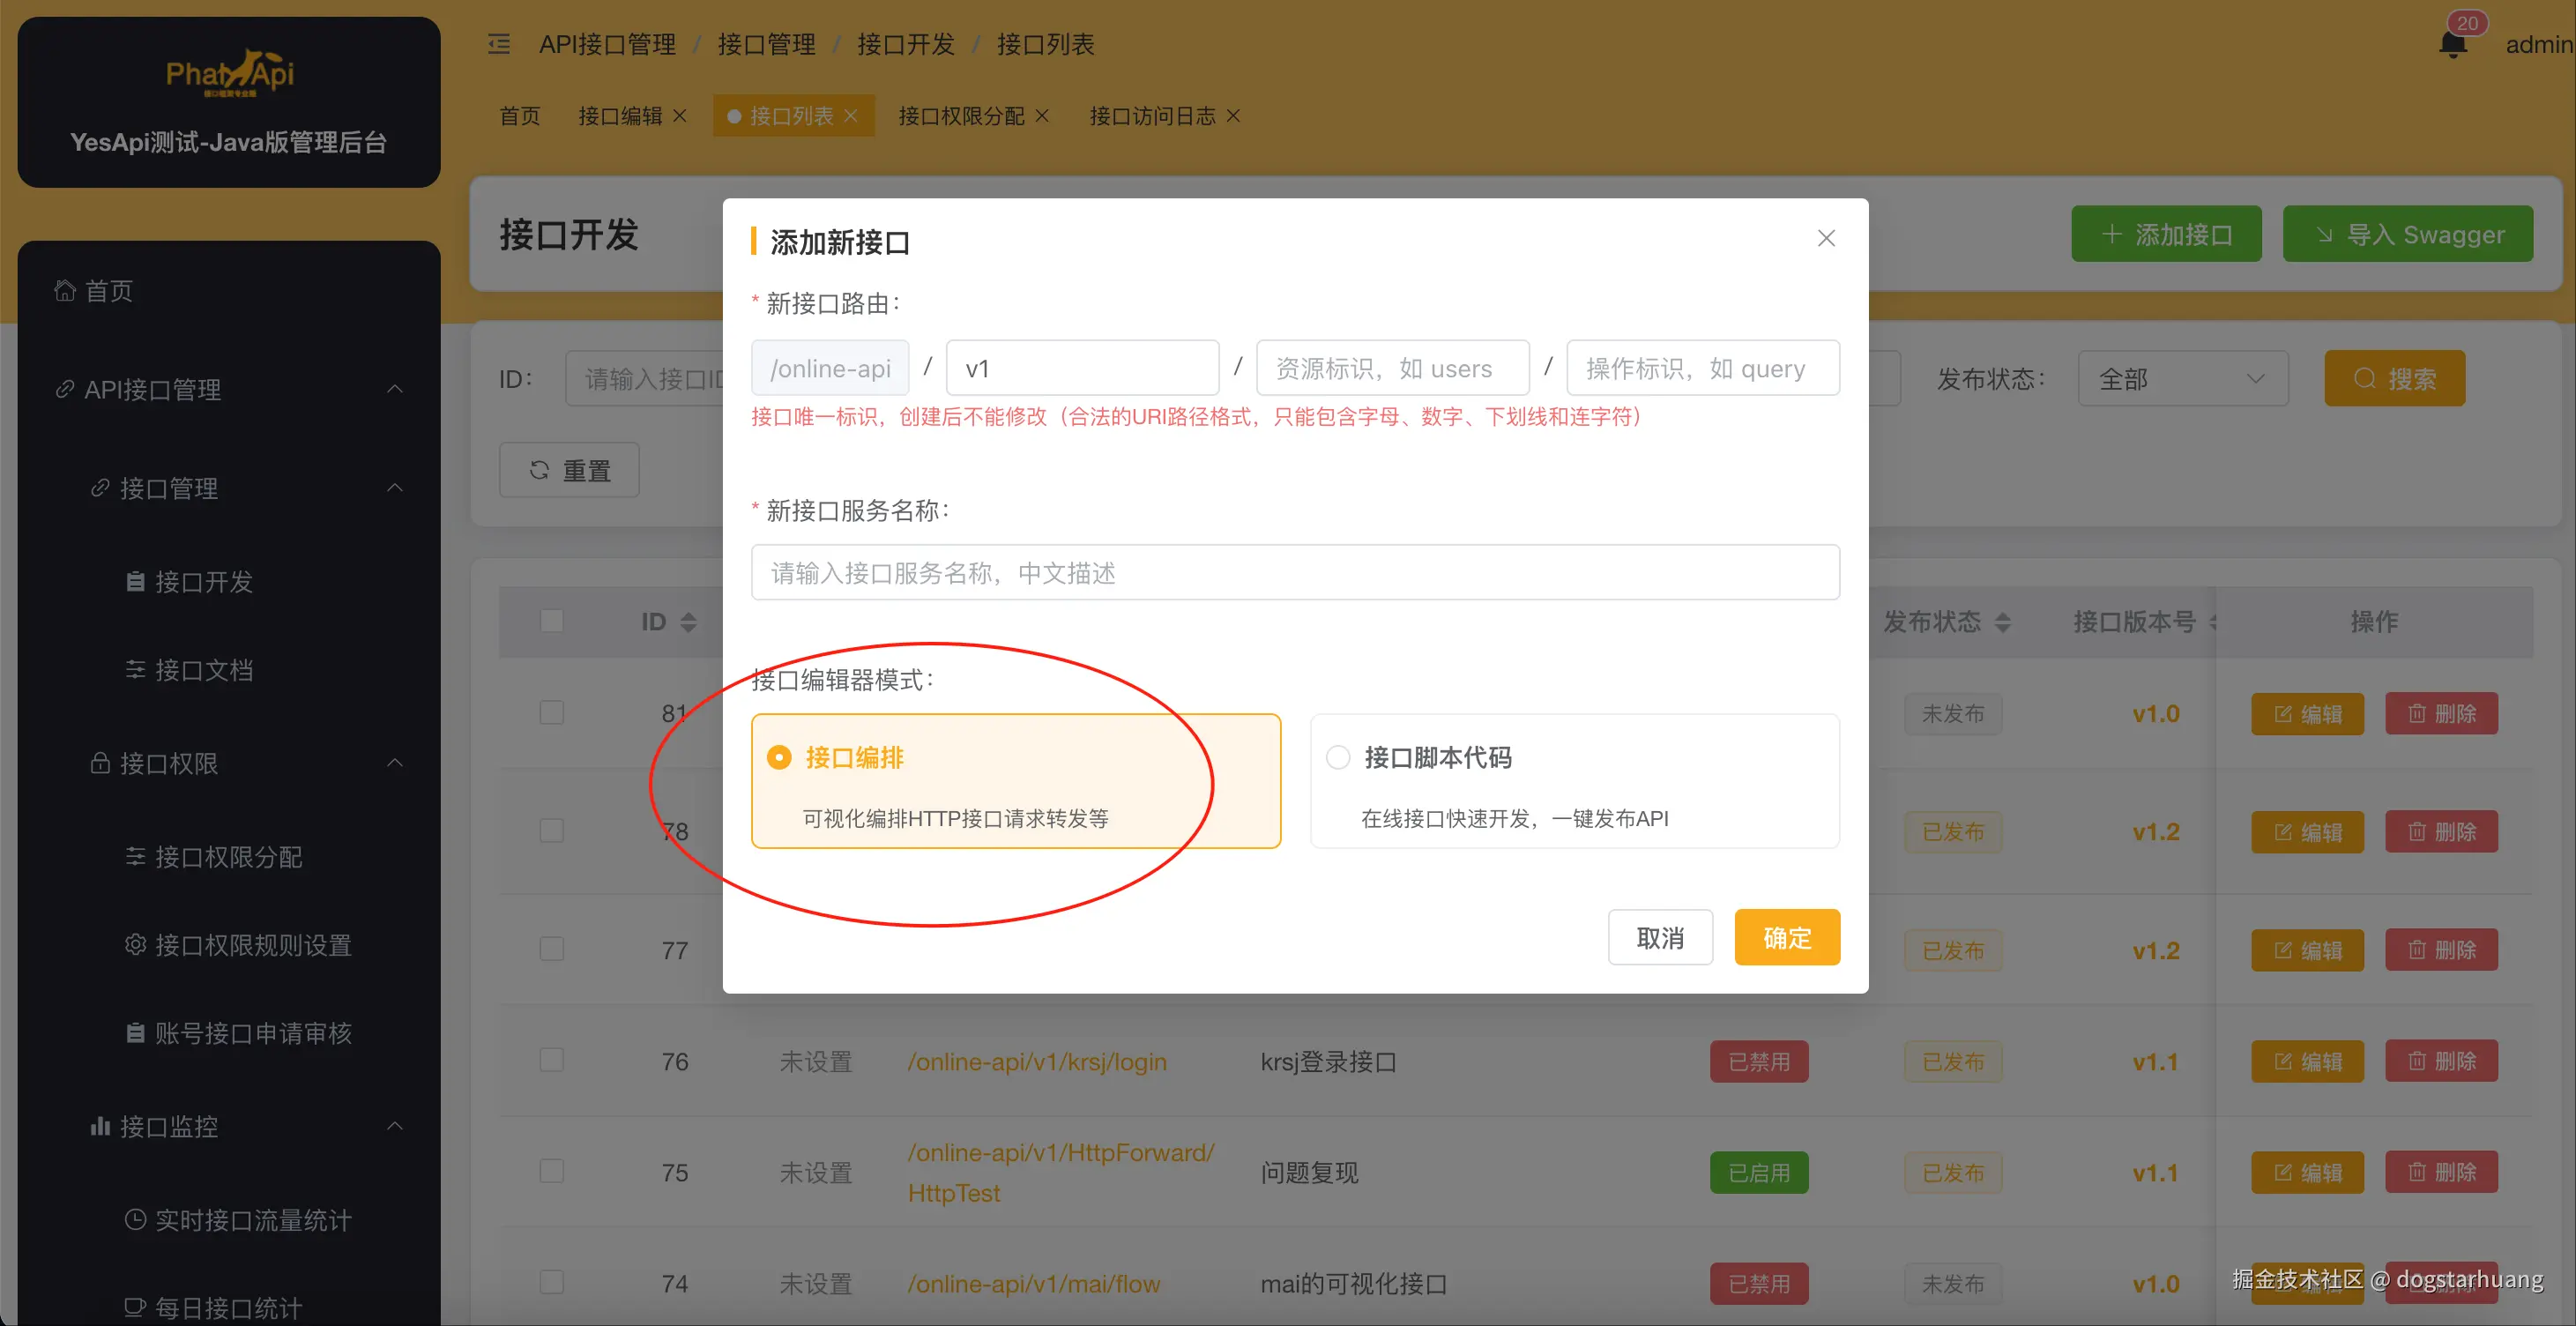
Task: Click the 取消 button
Action: pos(1660,937)
